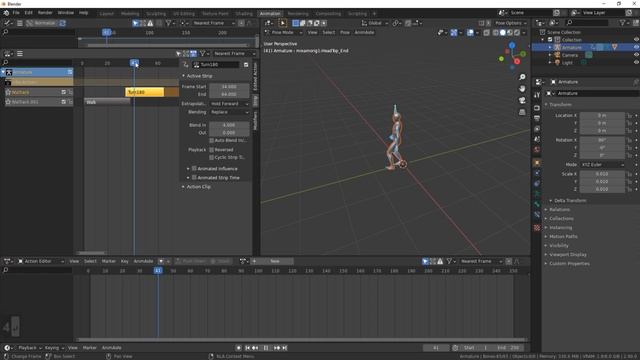Open the Tool properties tab icon
This screenshot has width=640, height=360.
point(537,95)
